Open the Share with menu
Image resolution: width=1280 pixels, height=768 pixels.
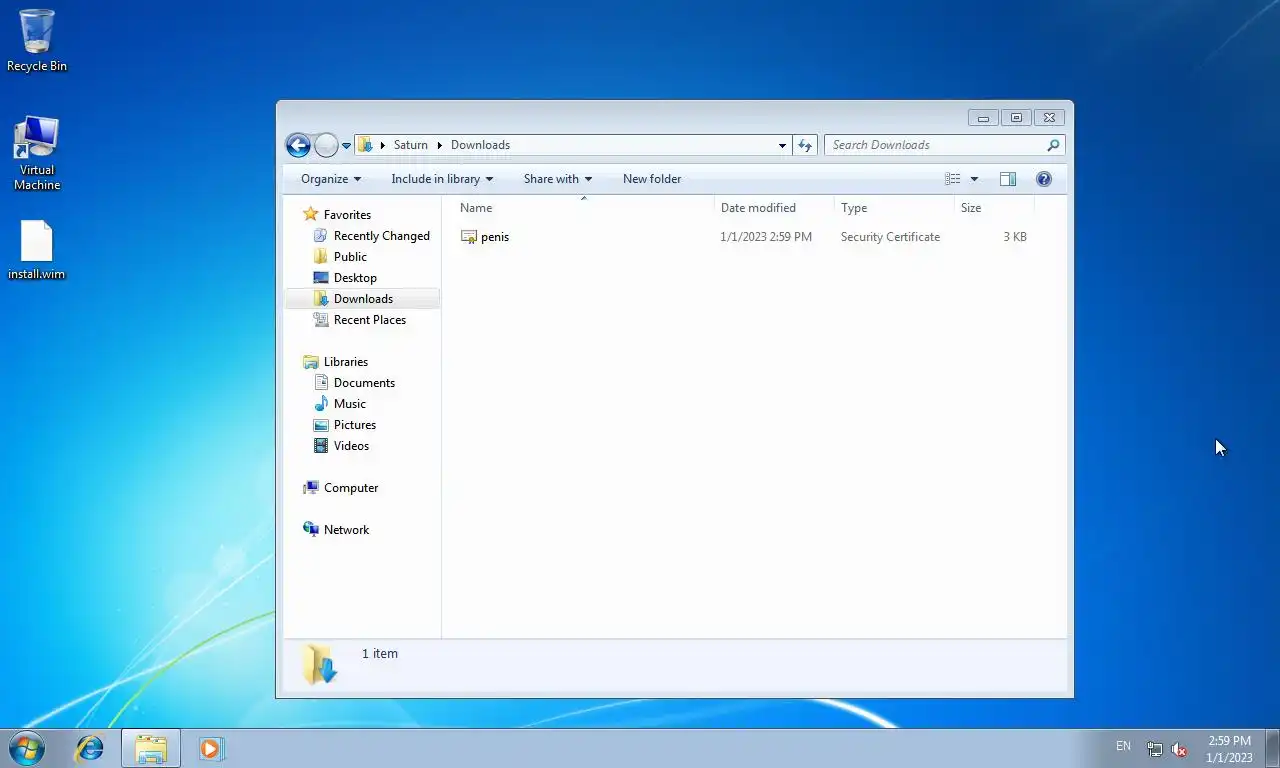coord(558,179)
